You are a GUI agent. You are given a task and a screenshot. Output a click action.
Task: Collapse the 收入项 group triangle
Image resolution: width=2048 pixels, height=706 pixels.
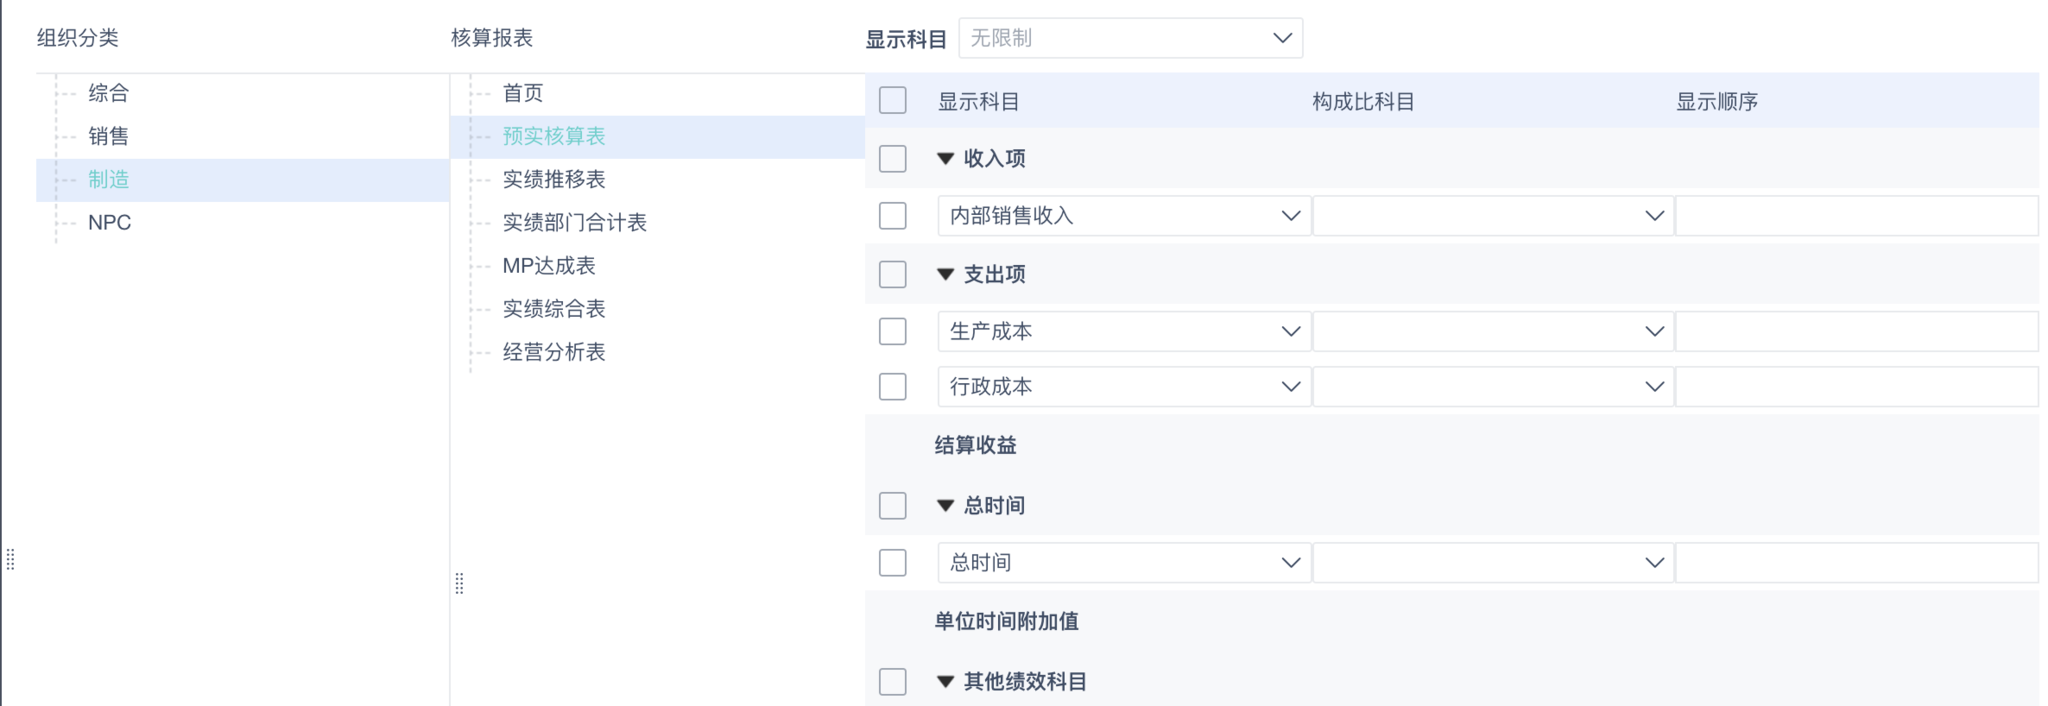click(x=945, y=158)
